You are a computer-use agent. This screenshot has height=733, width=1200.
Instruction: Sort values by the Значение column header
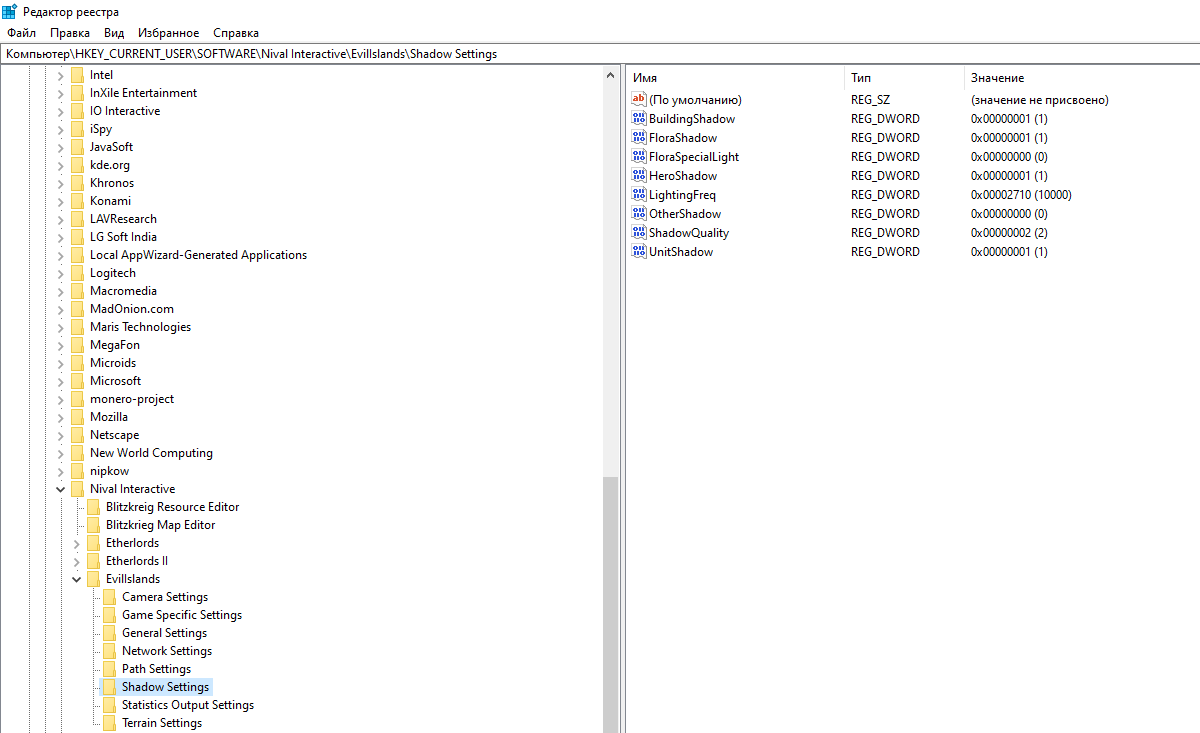[1082, 78]
